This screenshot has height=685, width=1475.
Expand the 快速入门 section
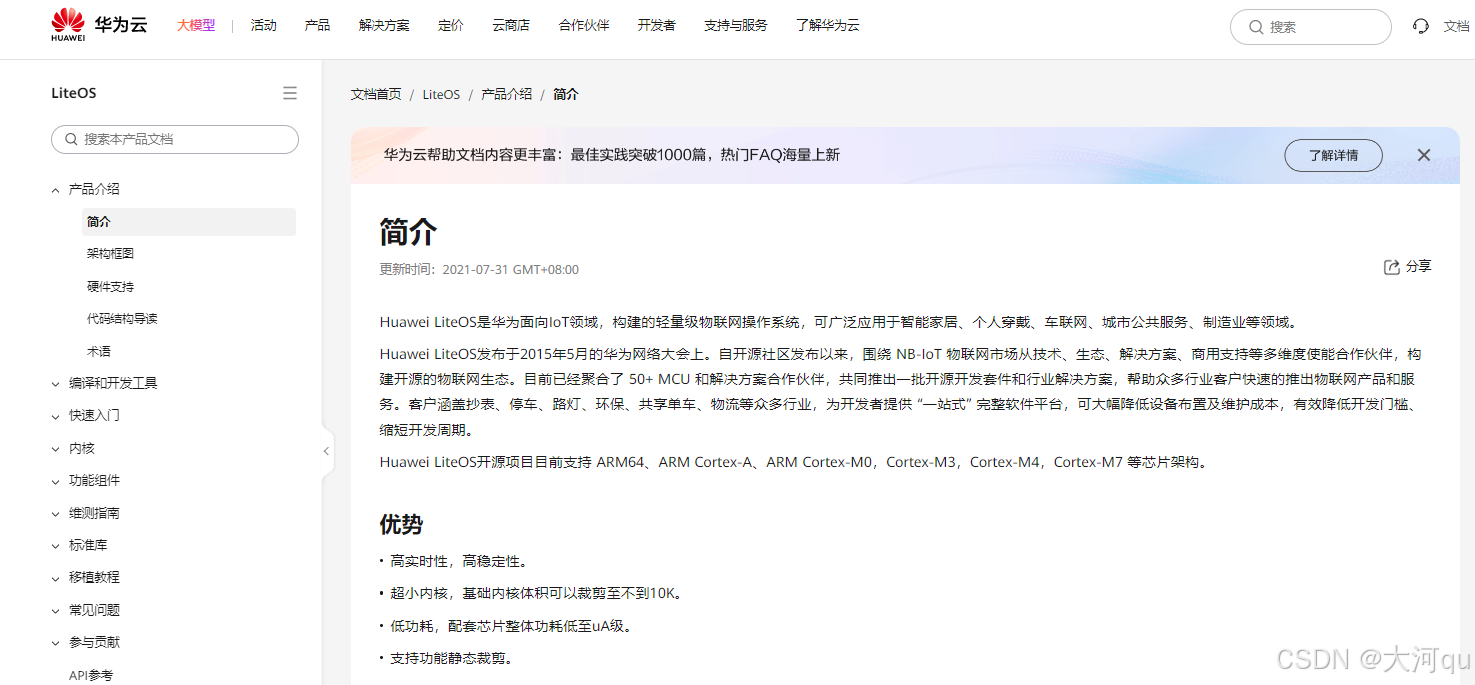click(56, 416)
